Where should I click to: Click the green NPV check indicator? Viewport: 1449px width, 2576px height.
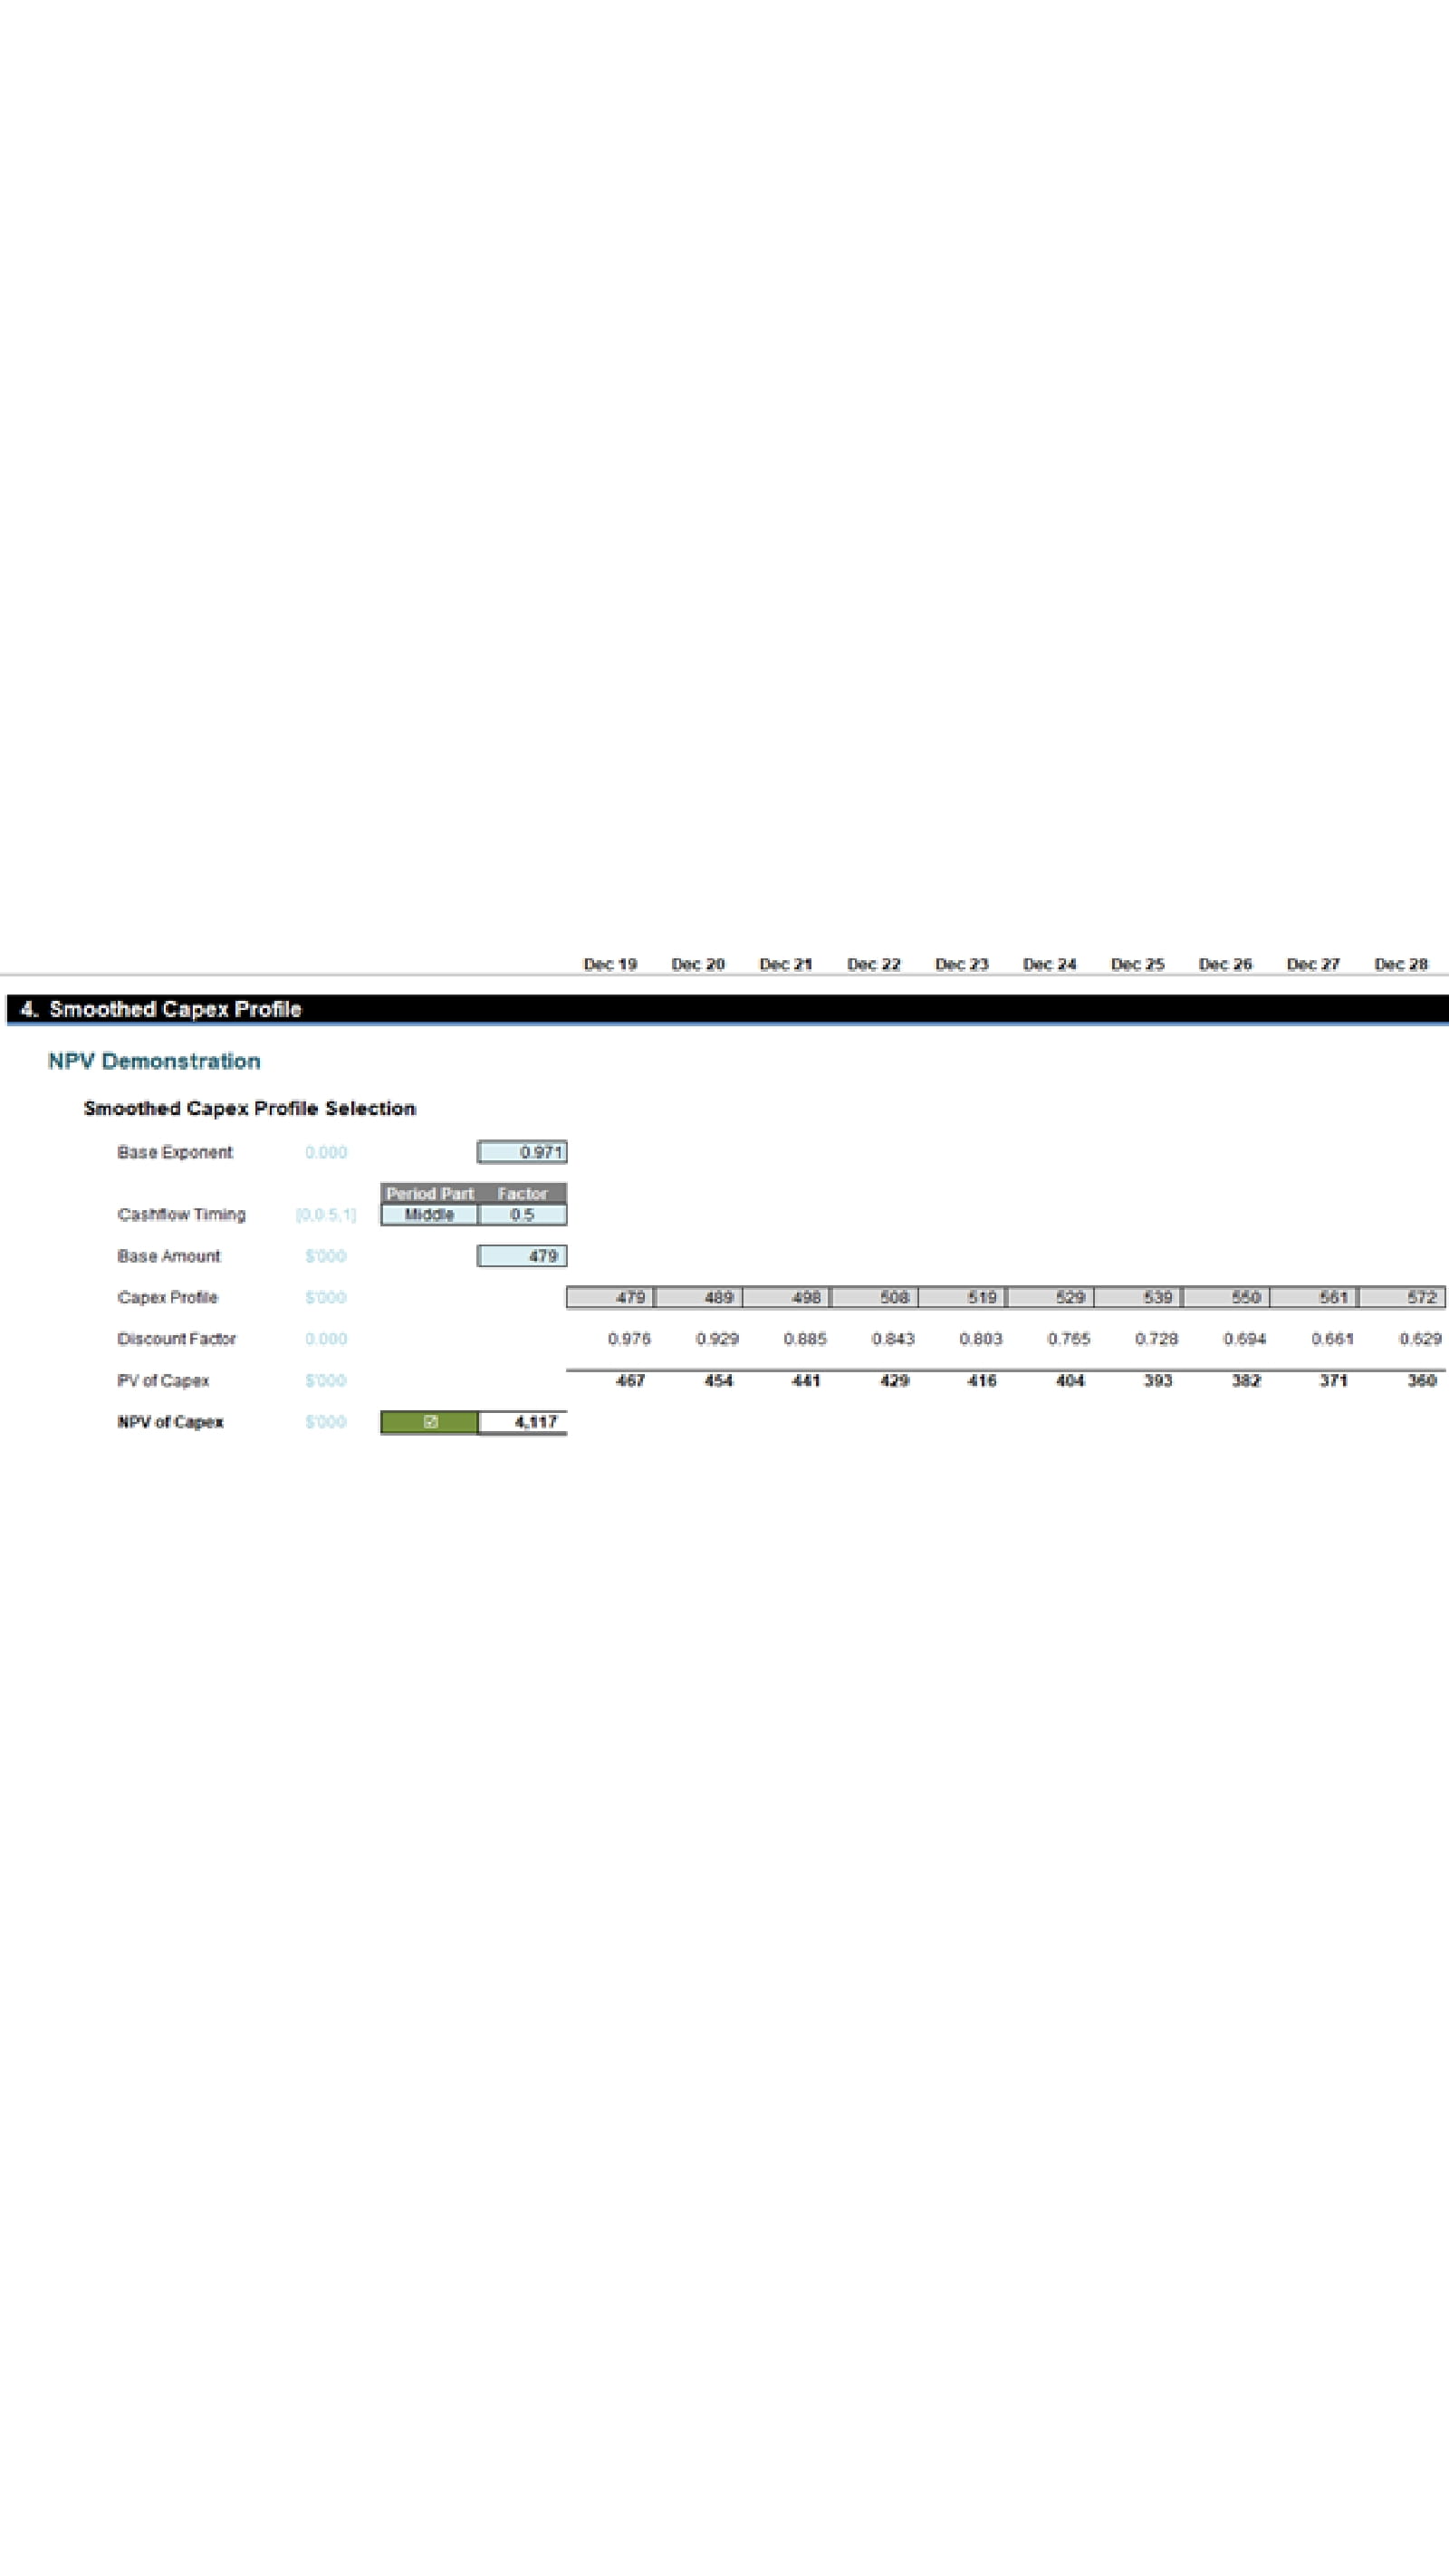tap(429, 1422)
